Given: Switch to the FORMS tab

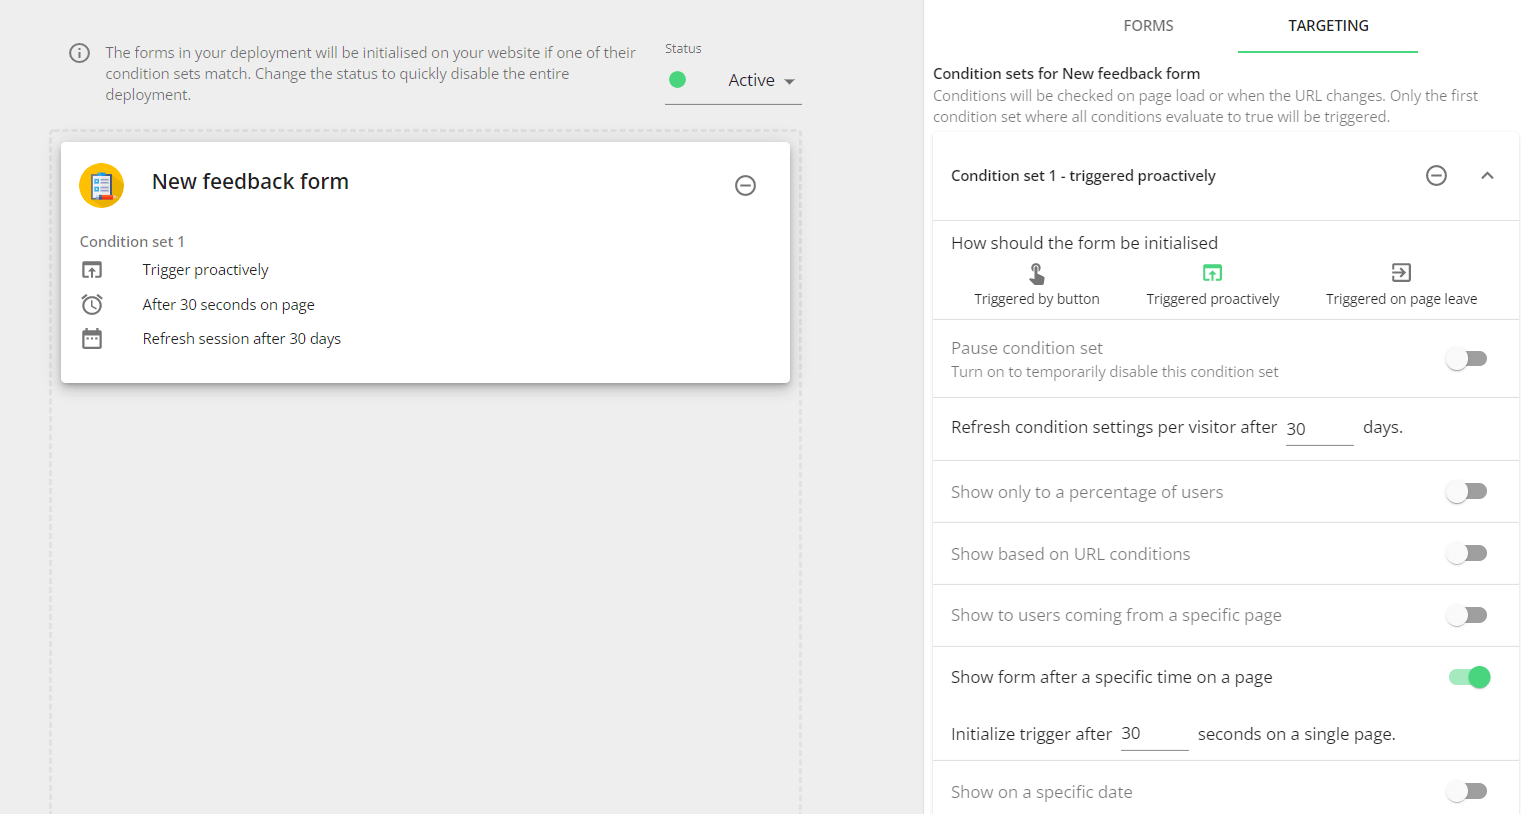Looking at the screenshot, I should [1148, 27].
